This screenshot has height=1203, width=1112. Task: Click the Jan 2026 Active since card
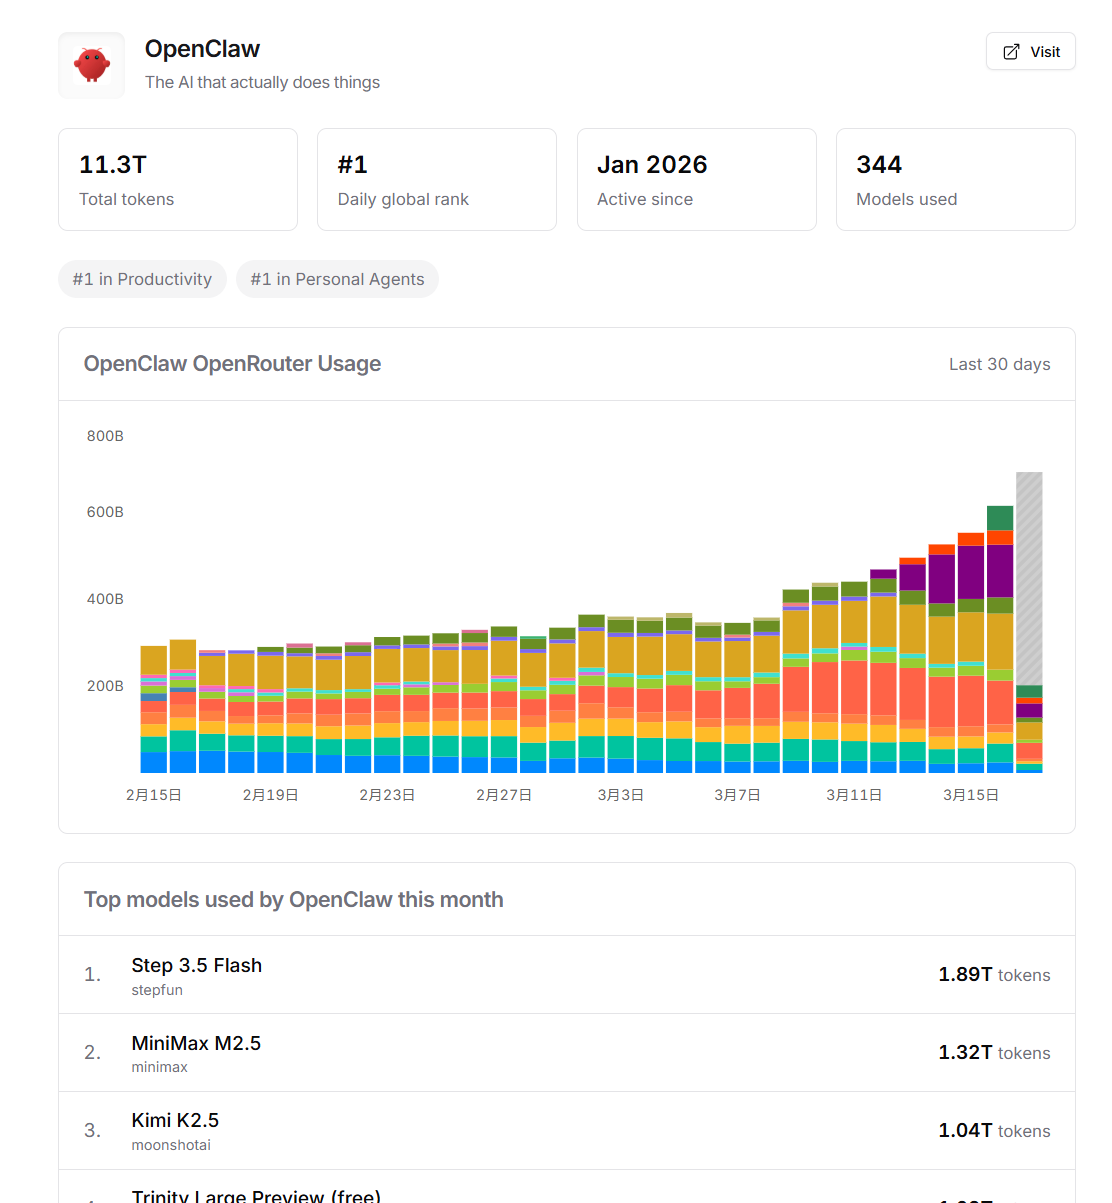click(696, 180)
